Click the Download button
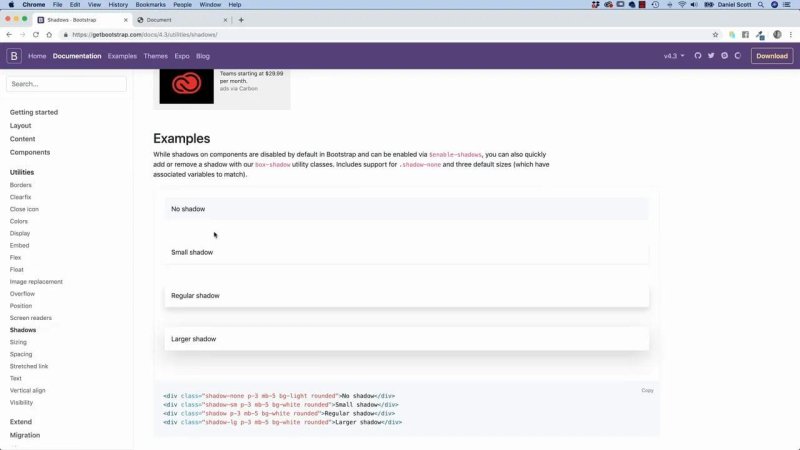This screenshot has height=450, width=800. click(771, 56)
